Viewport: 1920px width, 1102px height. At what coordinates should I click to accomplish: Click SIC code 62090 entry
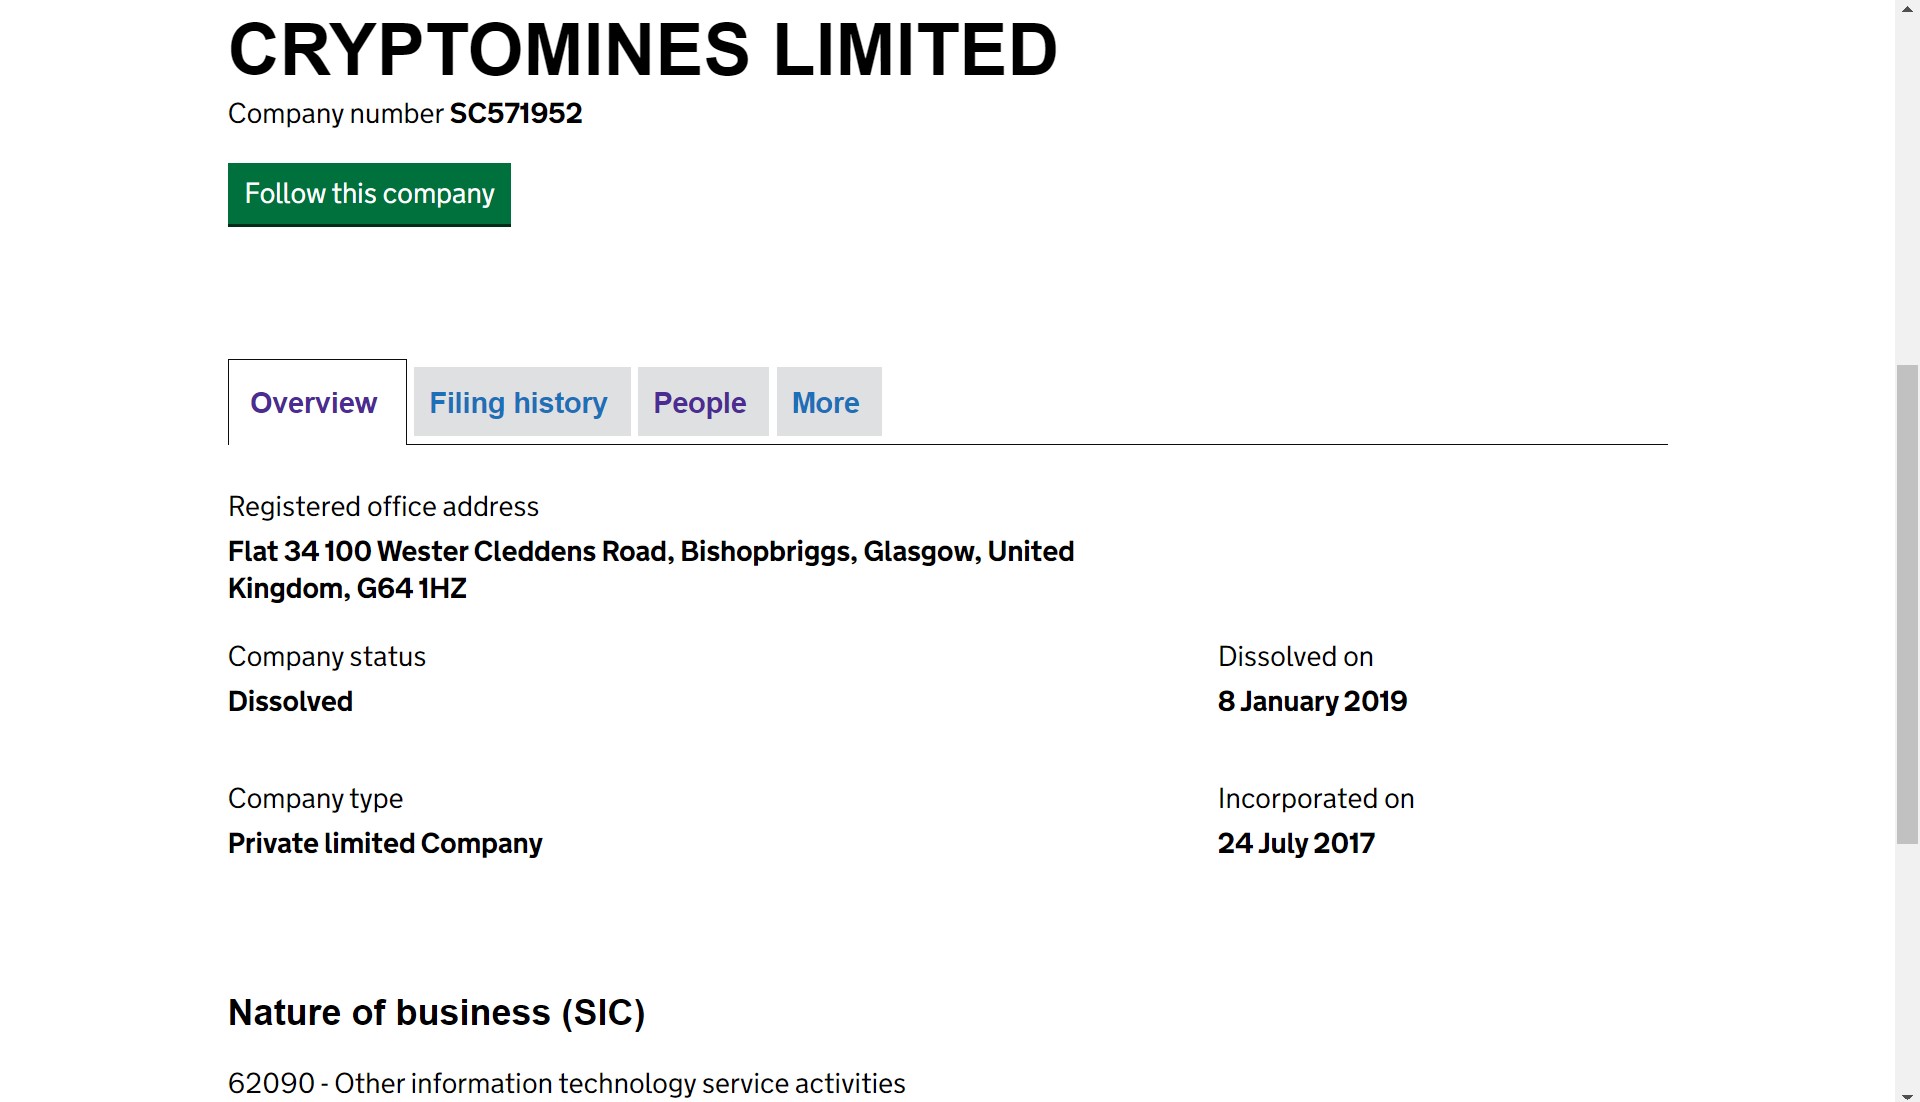coord(566,1083)
